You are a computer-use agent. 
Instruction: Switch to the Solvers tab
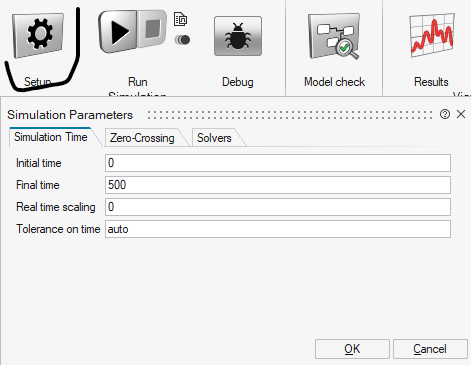coord(214,138)
